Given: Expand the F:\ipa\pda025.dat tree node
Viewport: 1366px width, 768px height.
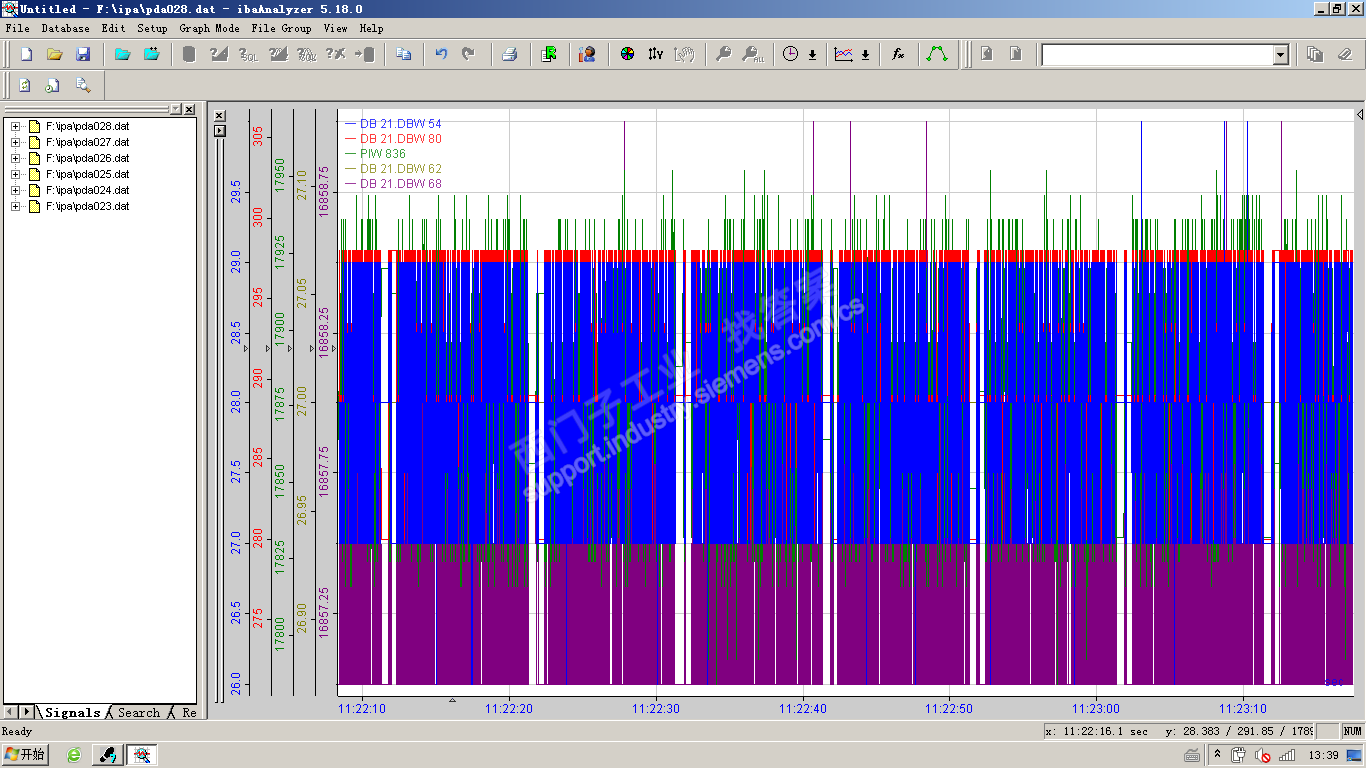Looking at the screenshot, I should (15, 174).
